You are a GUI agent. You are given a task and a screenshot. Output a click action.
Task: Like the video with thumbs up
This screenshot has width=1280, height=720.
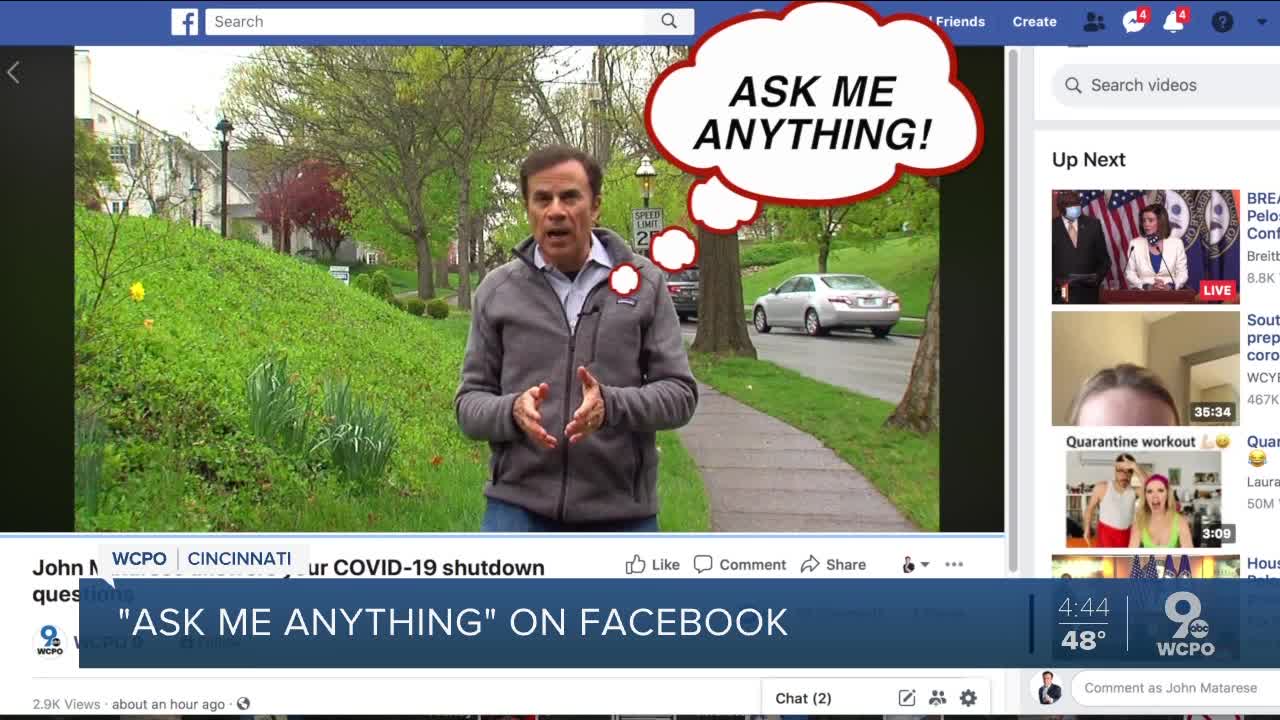pos(652,564)
